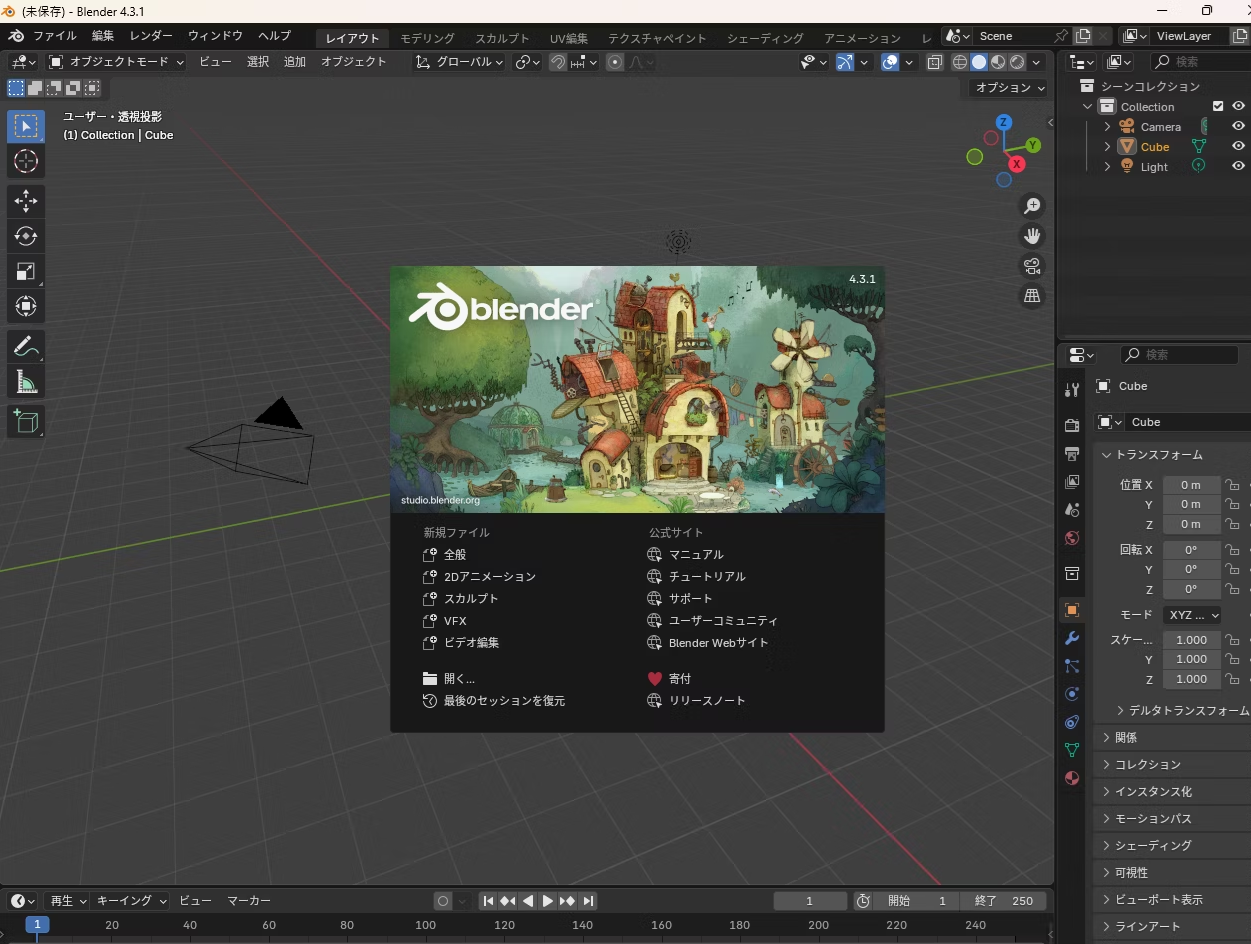The height and width of the screenshot is (944, 1251).
Task: Open the Options dropdown
Action: pos(1010,88)
